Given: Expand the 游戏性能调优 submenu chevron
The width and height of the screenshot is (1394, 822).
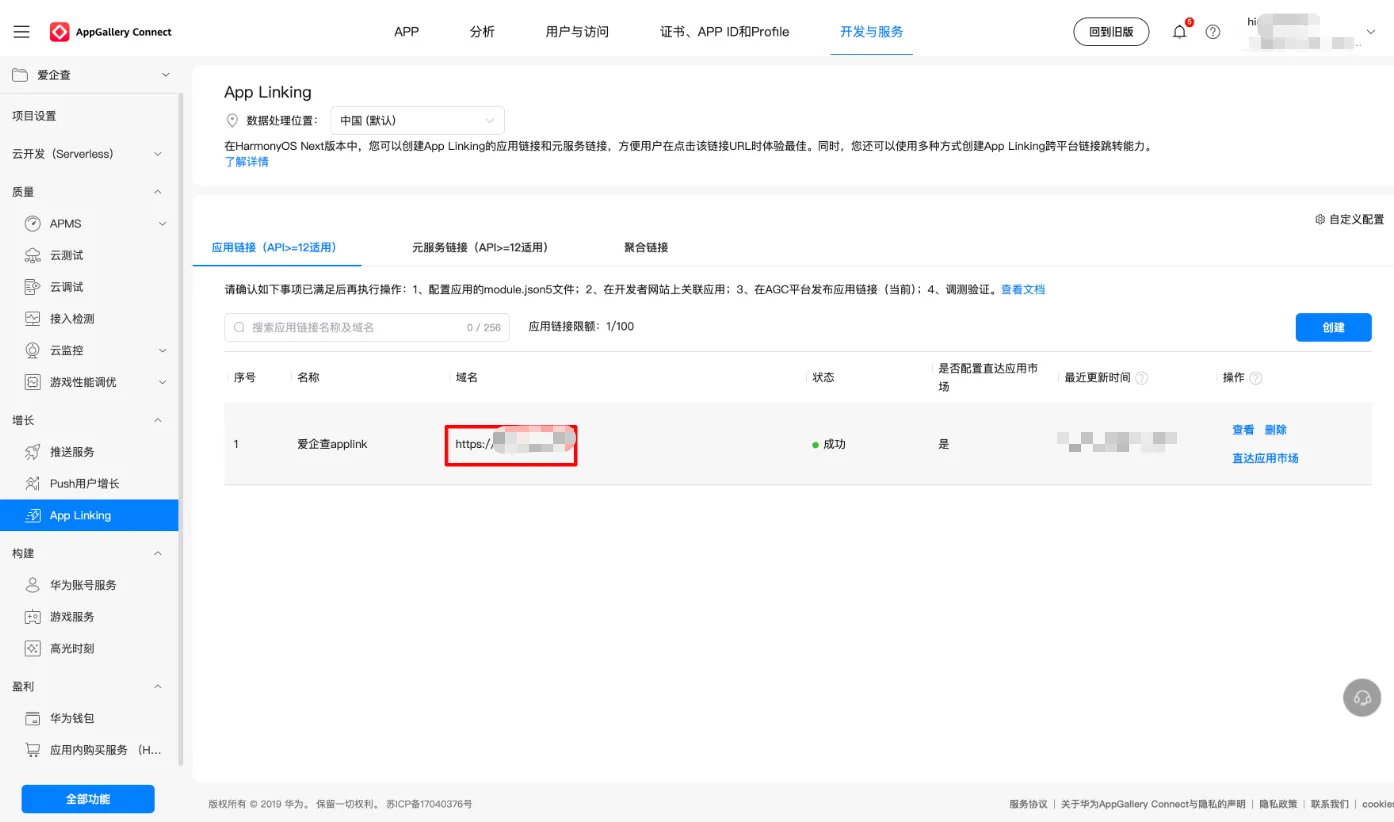Looking at the screenshot, I should (x=163, y=382).
